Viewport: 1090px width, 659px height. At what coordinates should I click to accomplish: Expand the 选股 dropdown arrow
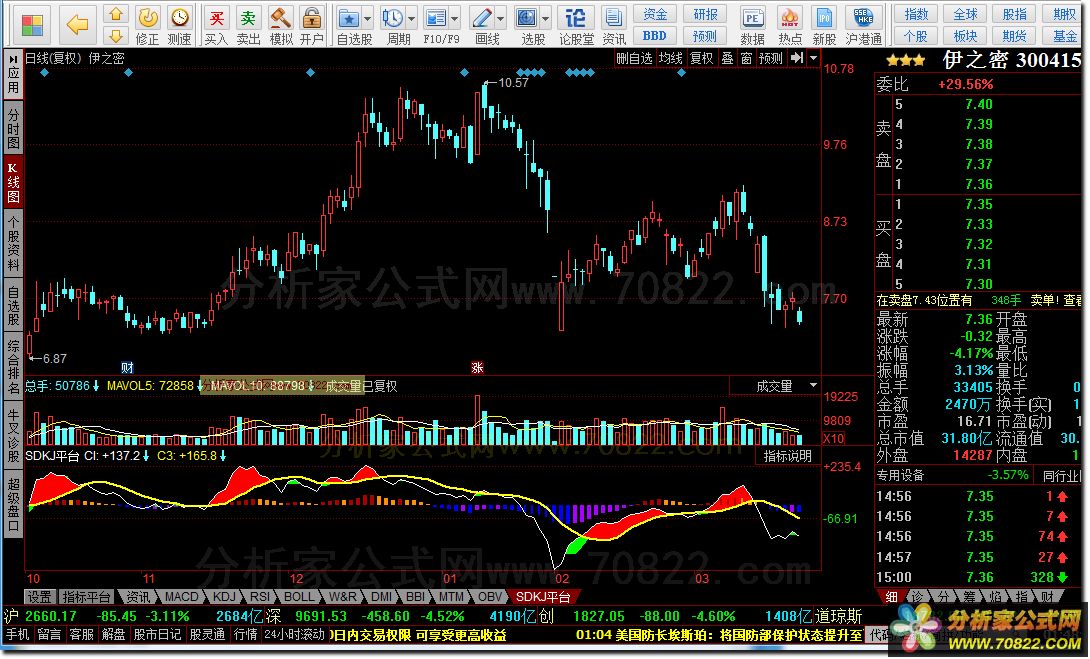(x=546, y=19)
